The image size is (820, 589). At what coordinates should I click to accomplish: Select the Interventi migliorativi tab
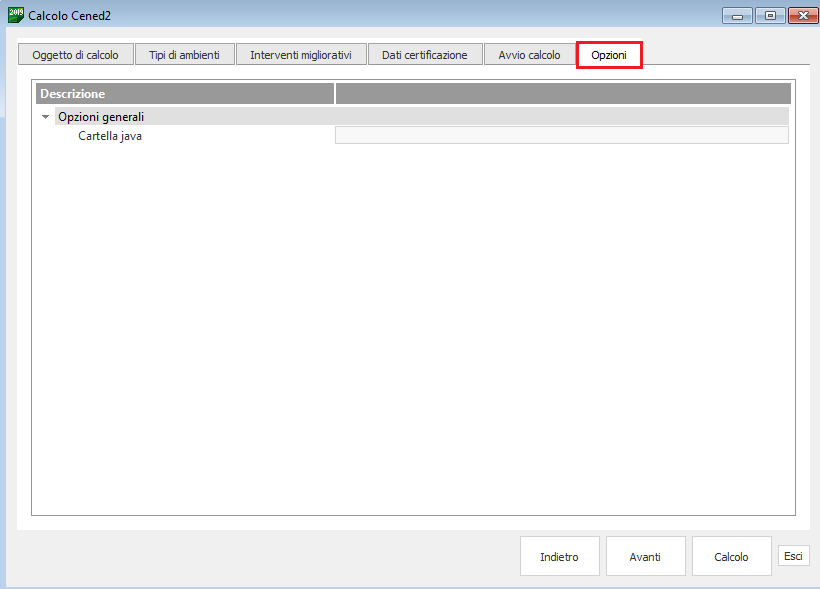coord(301,55)
